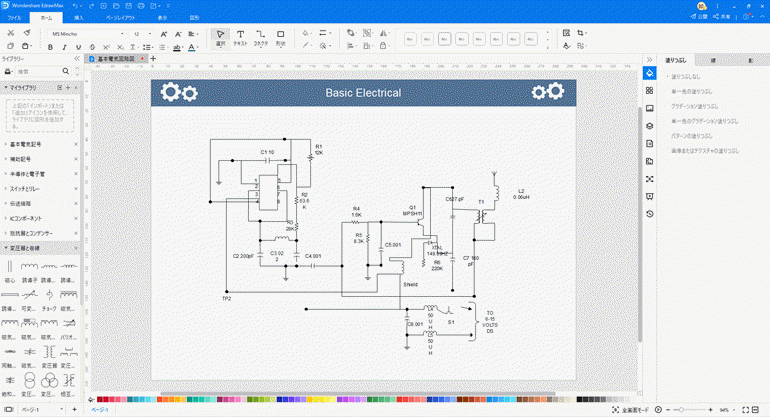This screenshot has width=770, height=417.
Task: Click the history icon in right sidebar
Action: pos(649,214)
